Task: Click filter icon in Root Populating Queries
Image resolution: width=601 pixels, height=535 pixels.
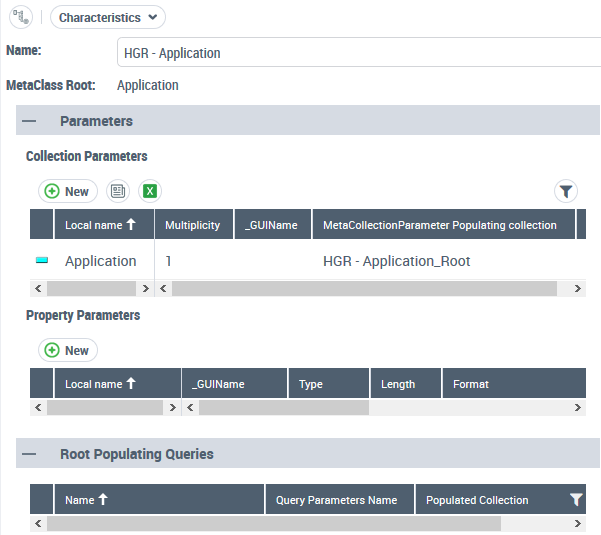Action: click(575, 500)
